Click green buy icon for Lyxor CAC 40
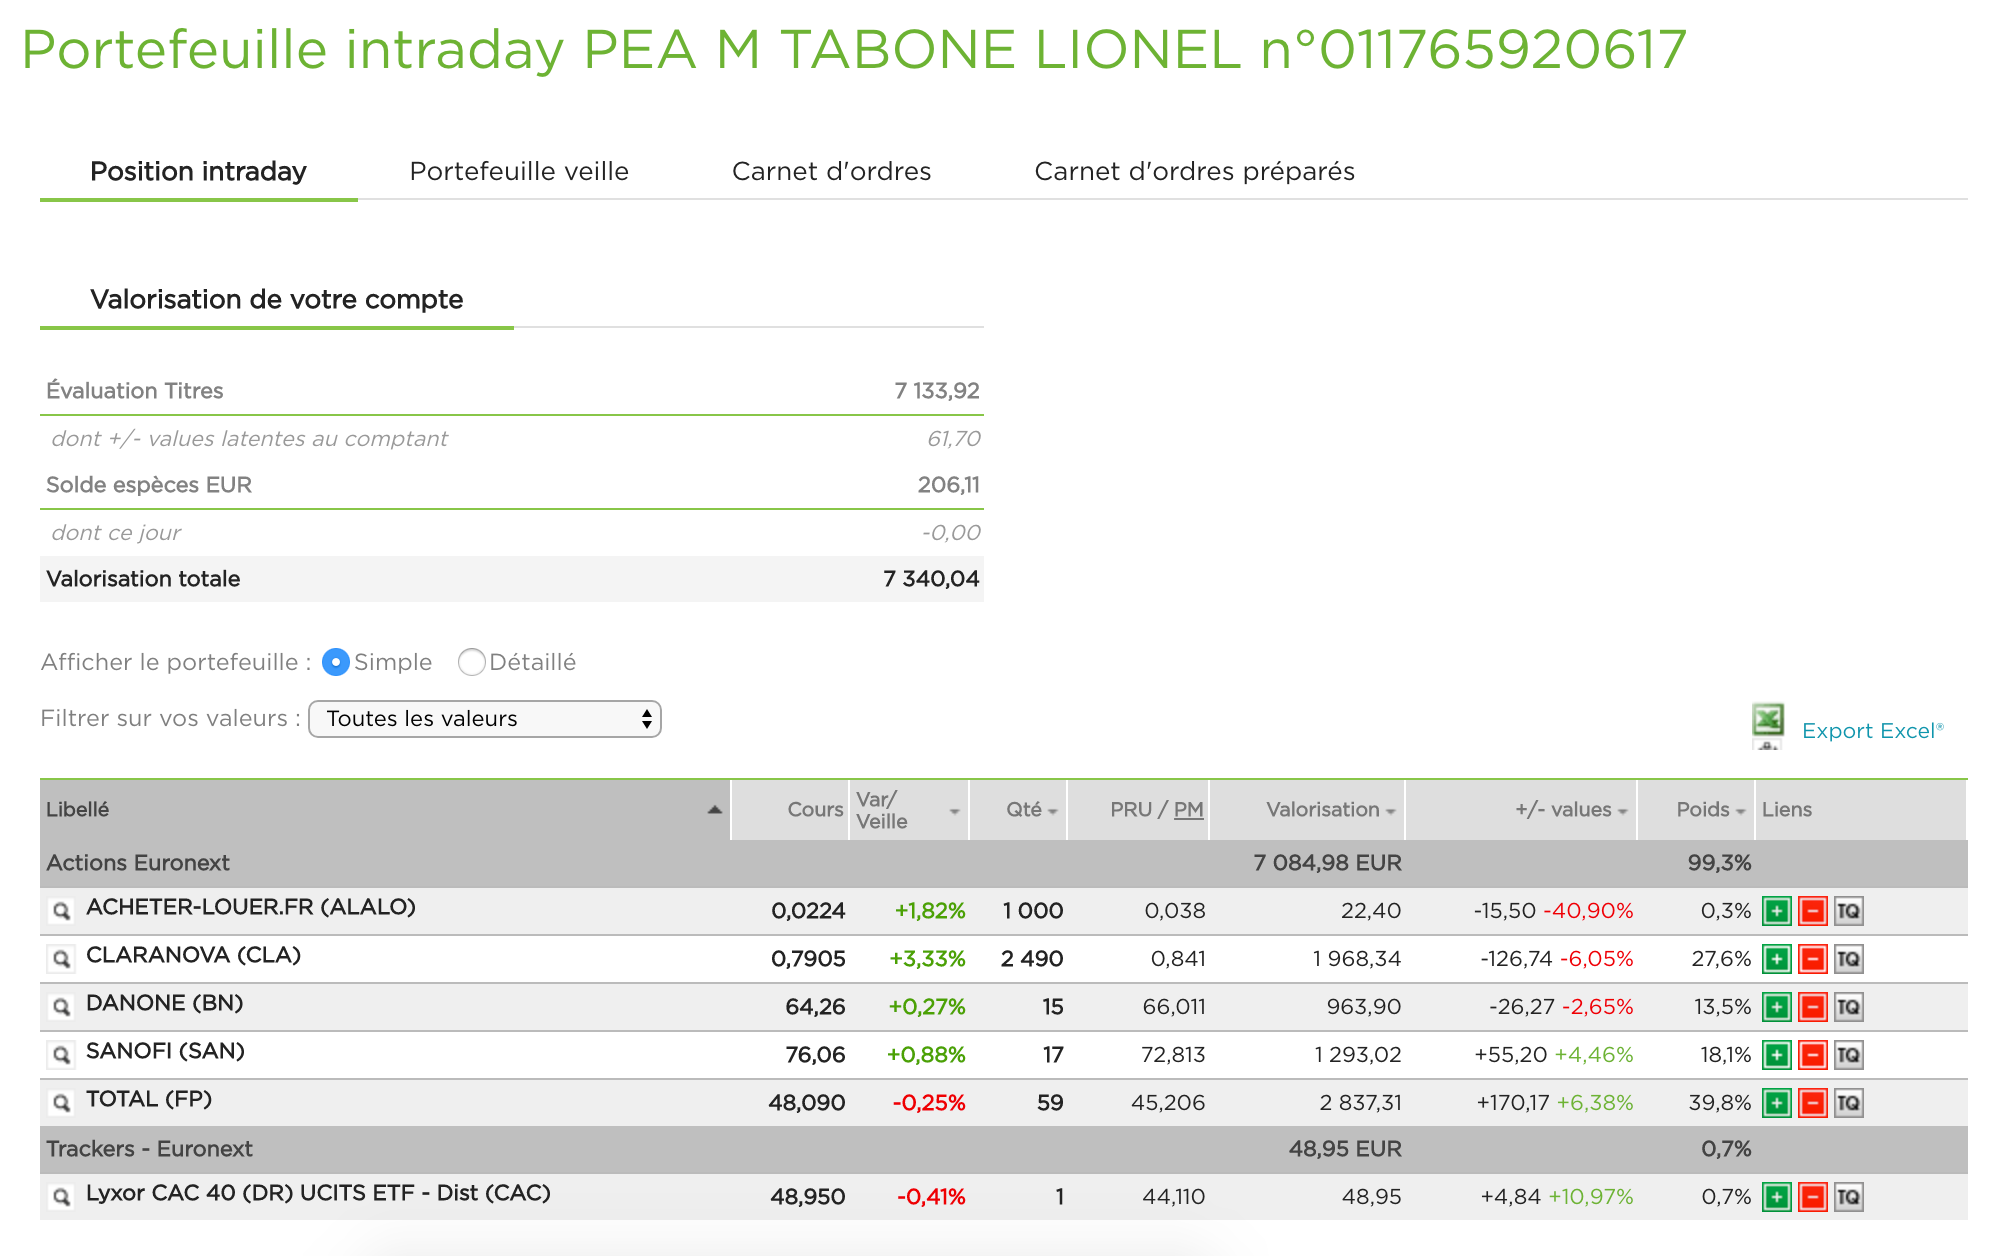 point(1776,1197)
